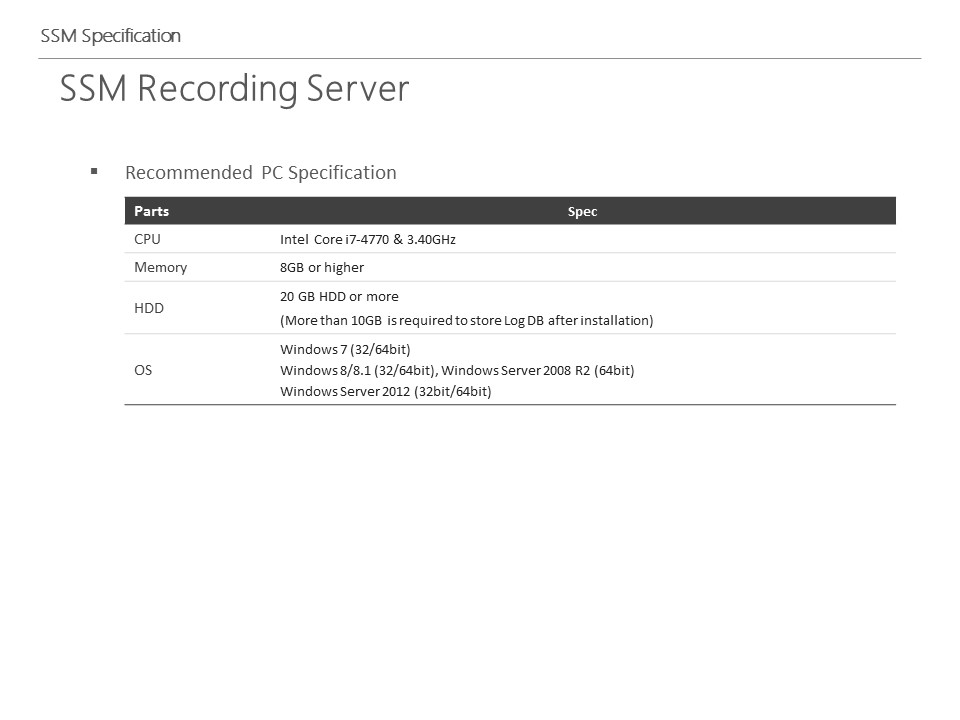960x720 pixels.
Task: Click the horizontal rule under the header
Action: click(479, 59)
